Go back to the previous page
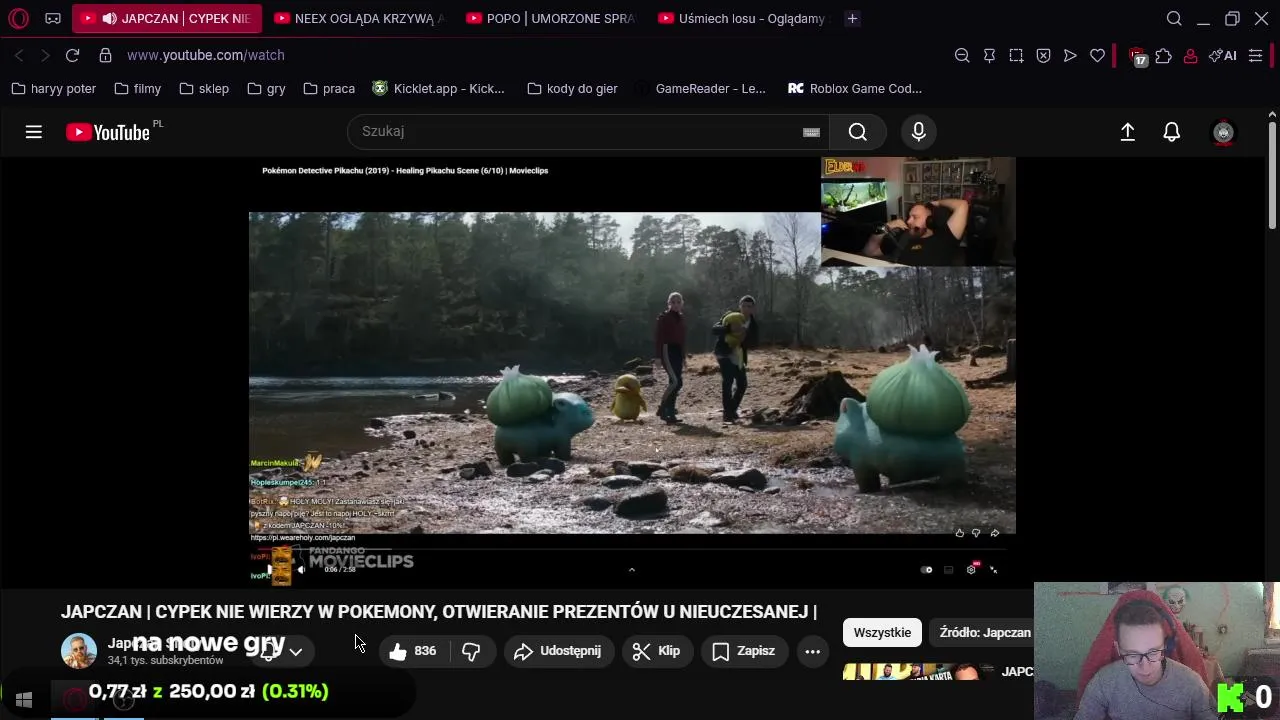This screenshot has width=1280, height=720. click(x=18, y=55)
